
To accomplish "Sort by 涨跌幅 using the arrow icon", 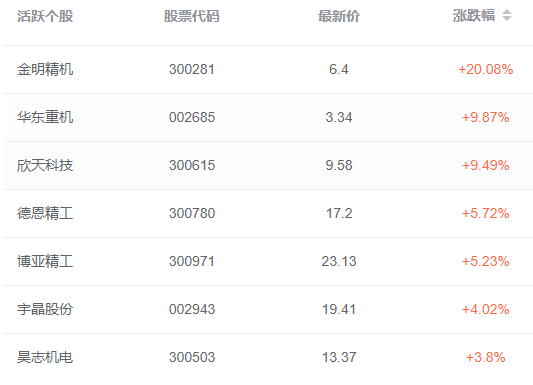I will [x=507, y=15].
